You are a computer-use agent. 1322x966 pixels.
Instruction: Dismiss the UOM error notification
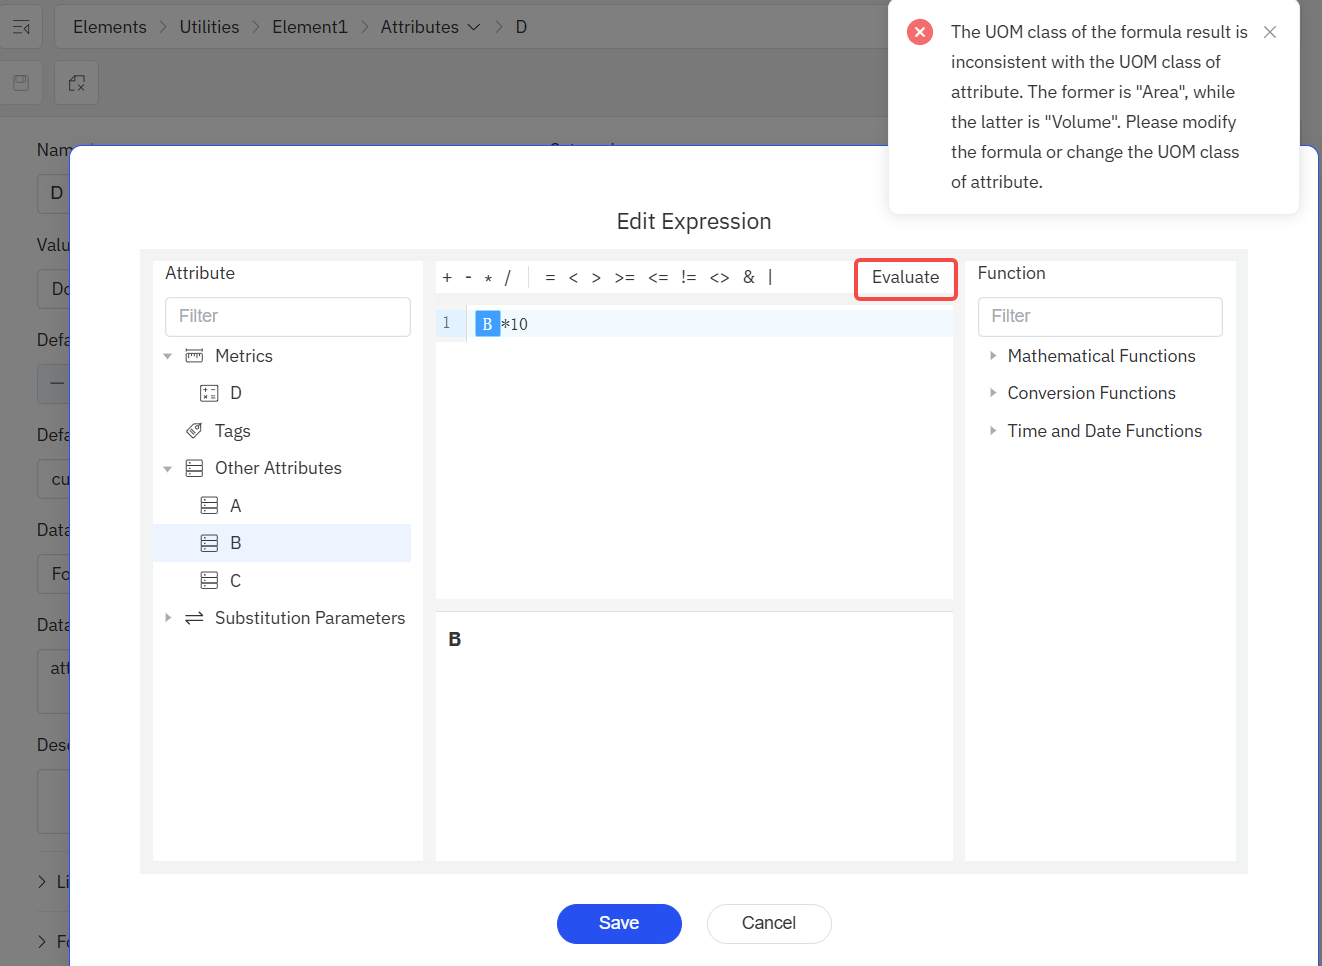point(1269,32)
